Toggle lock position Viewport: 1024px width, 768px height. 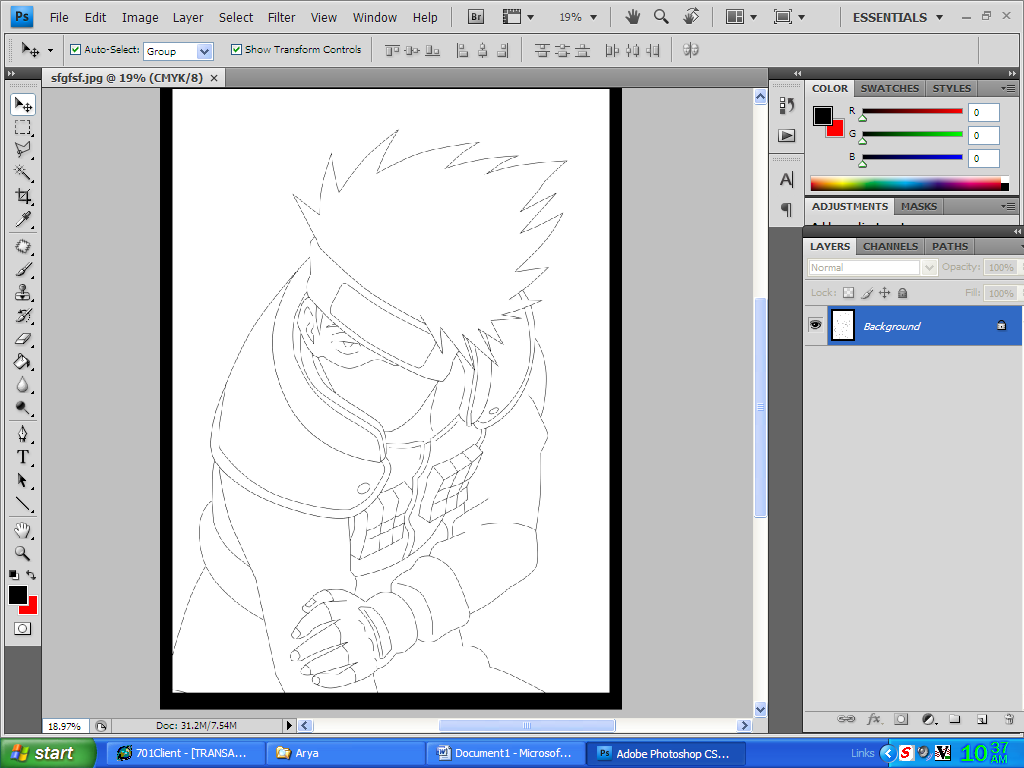click(x=884, y=293)
